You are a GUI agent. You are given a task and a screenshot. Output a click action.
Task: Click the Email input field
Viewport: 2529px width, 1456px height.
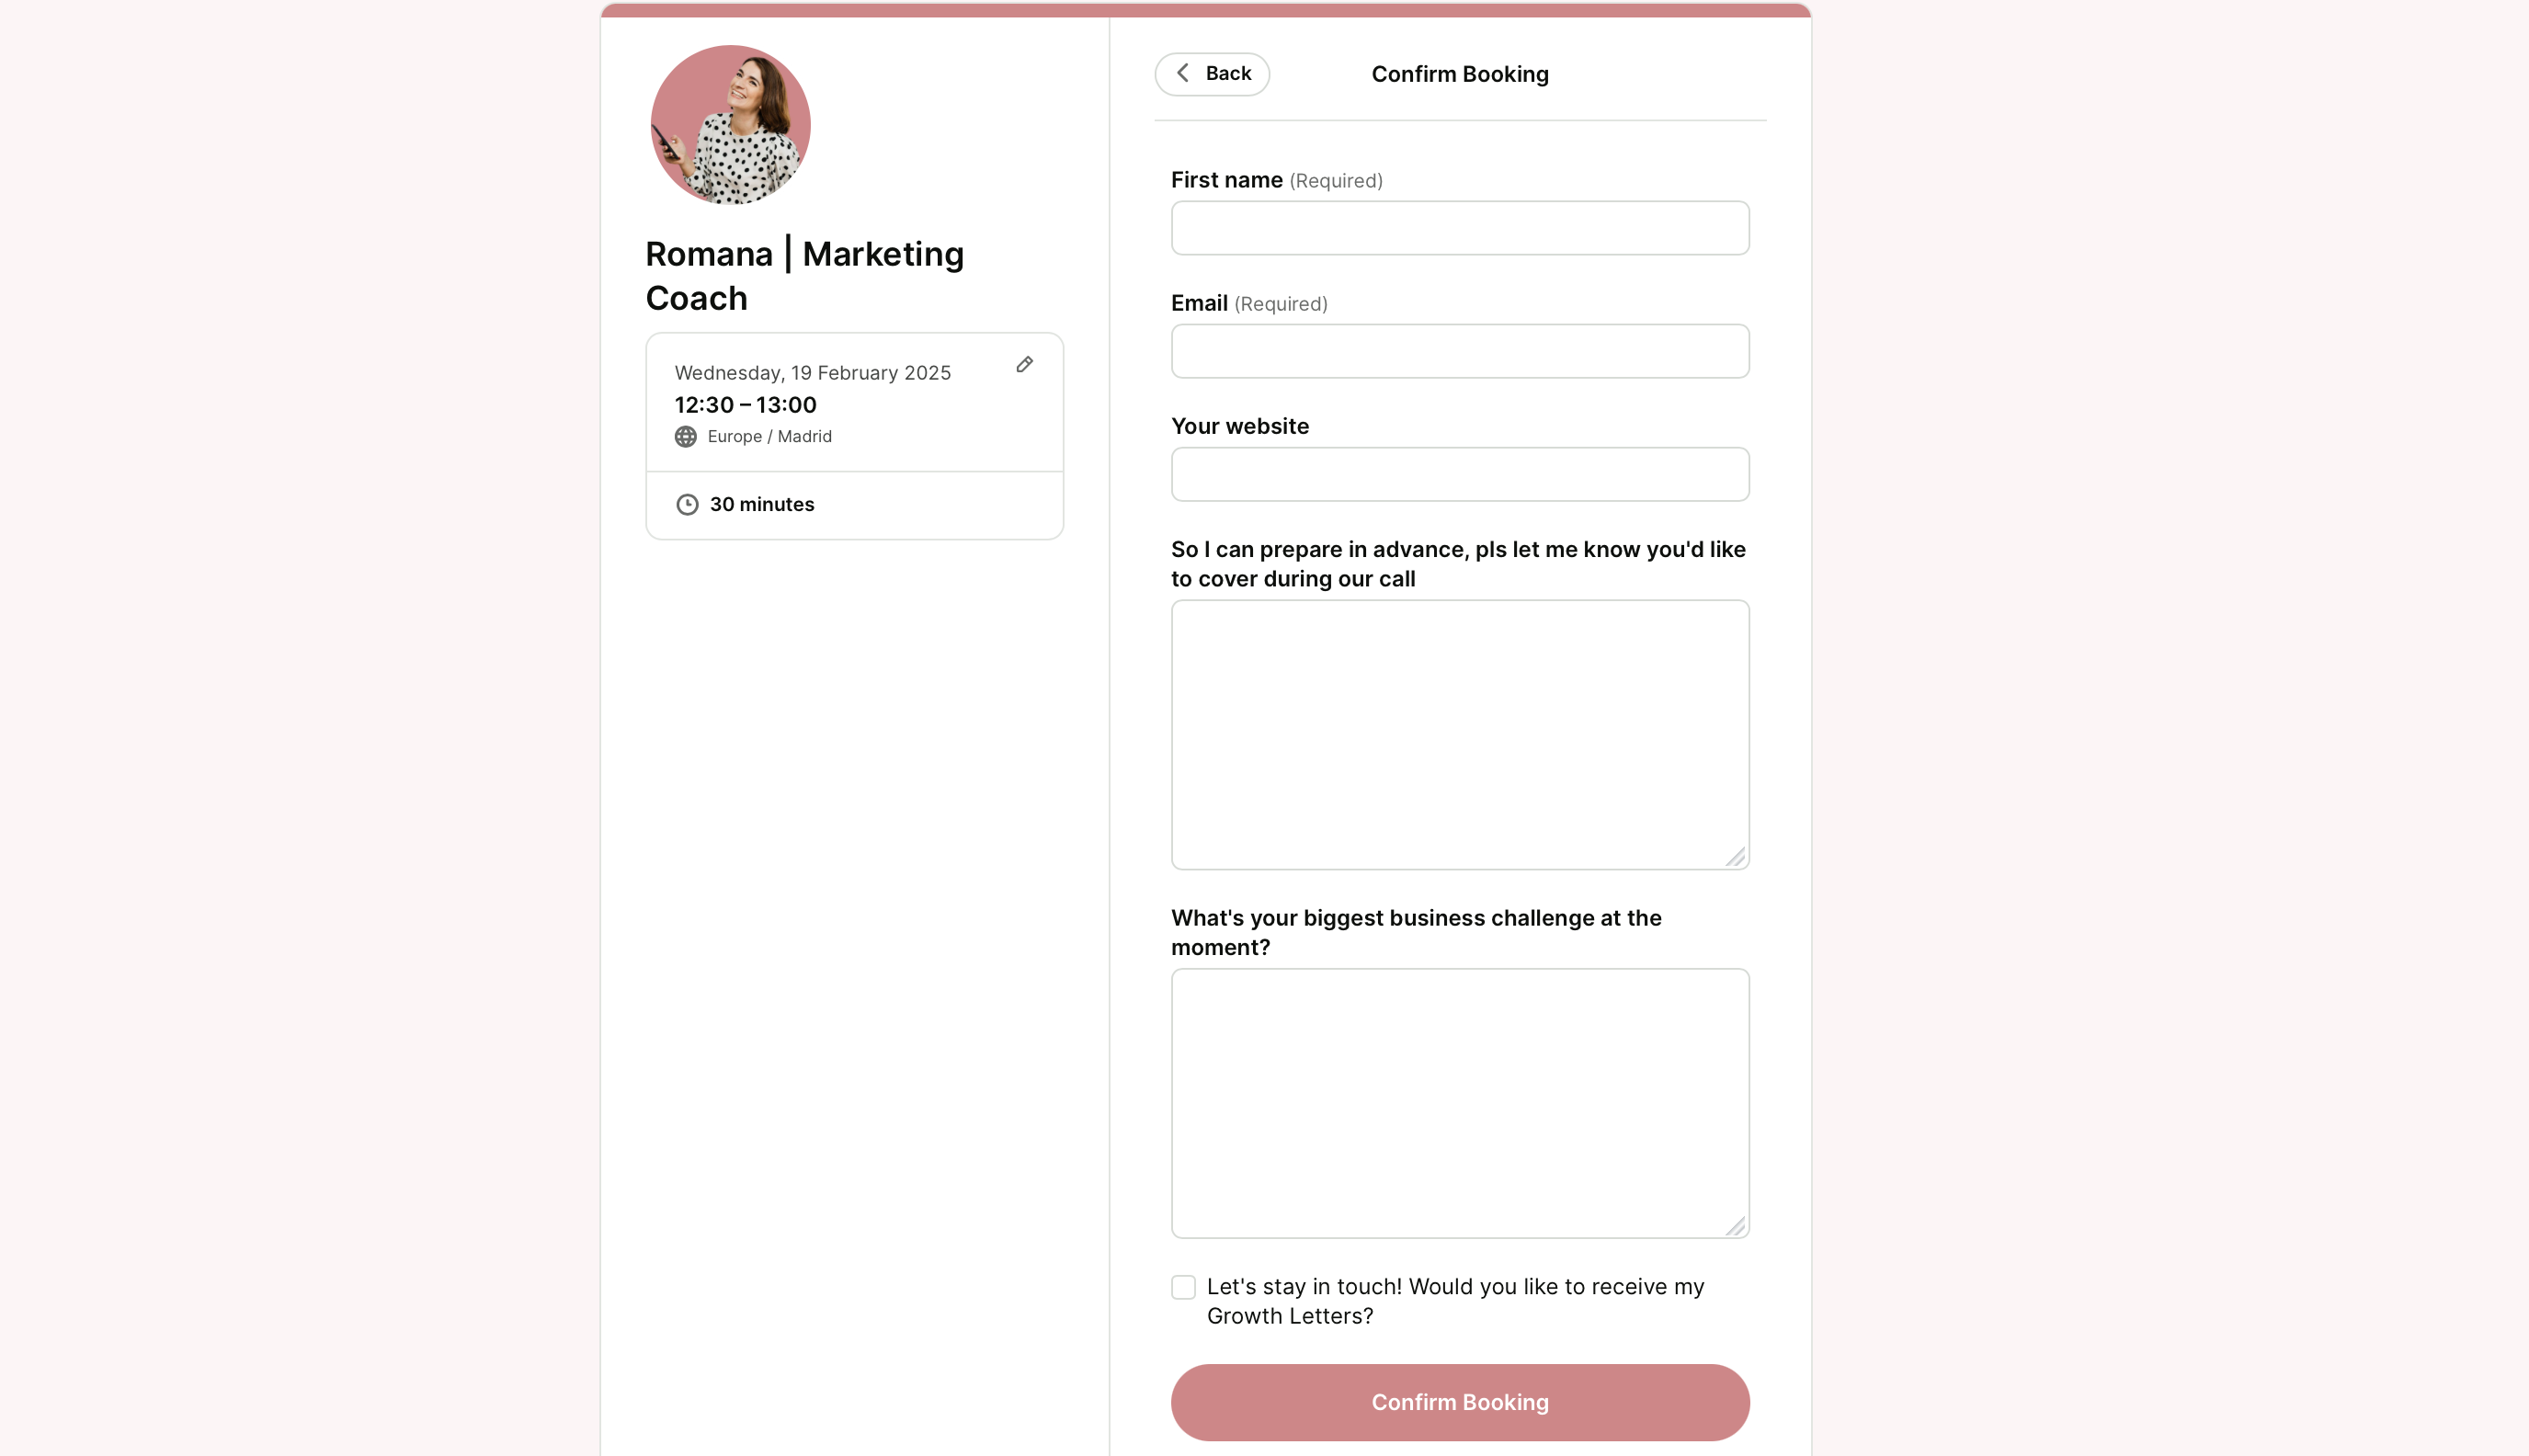pos(1459,349)
